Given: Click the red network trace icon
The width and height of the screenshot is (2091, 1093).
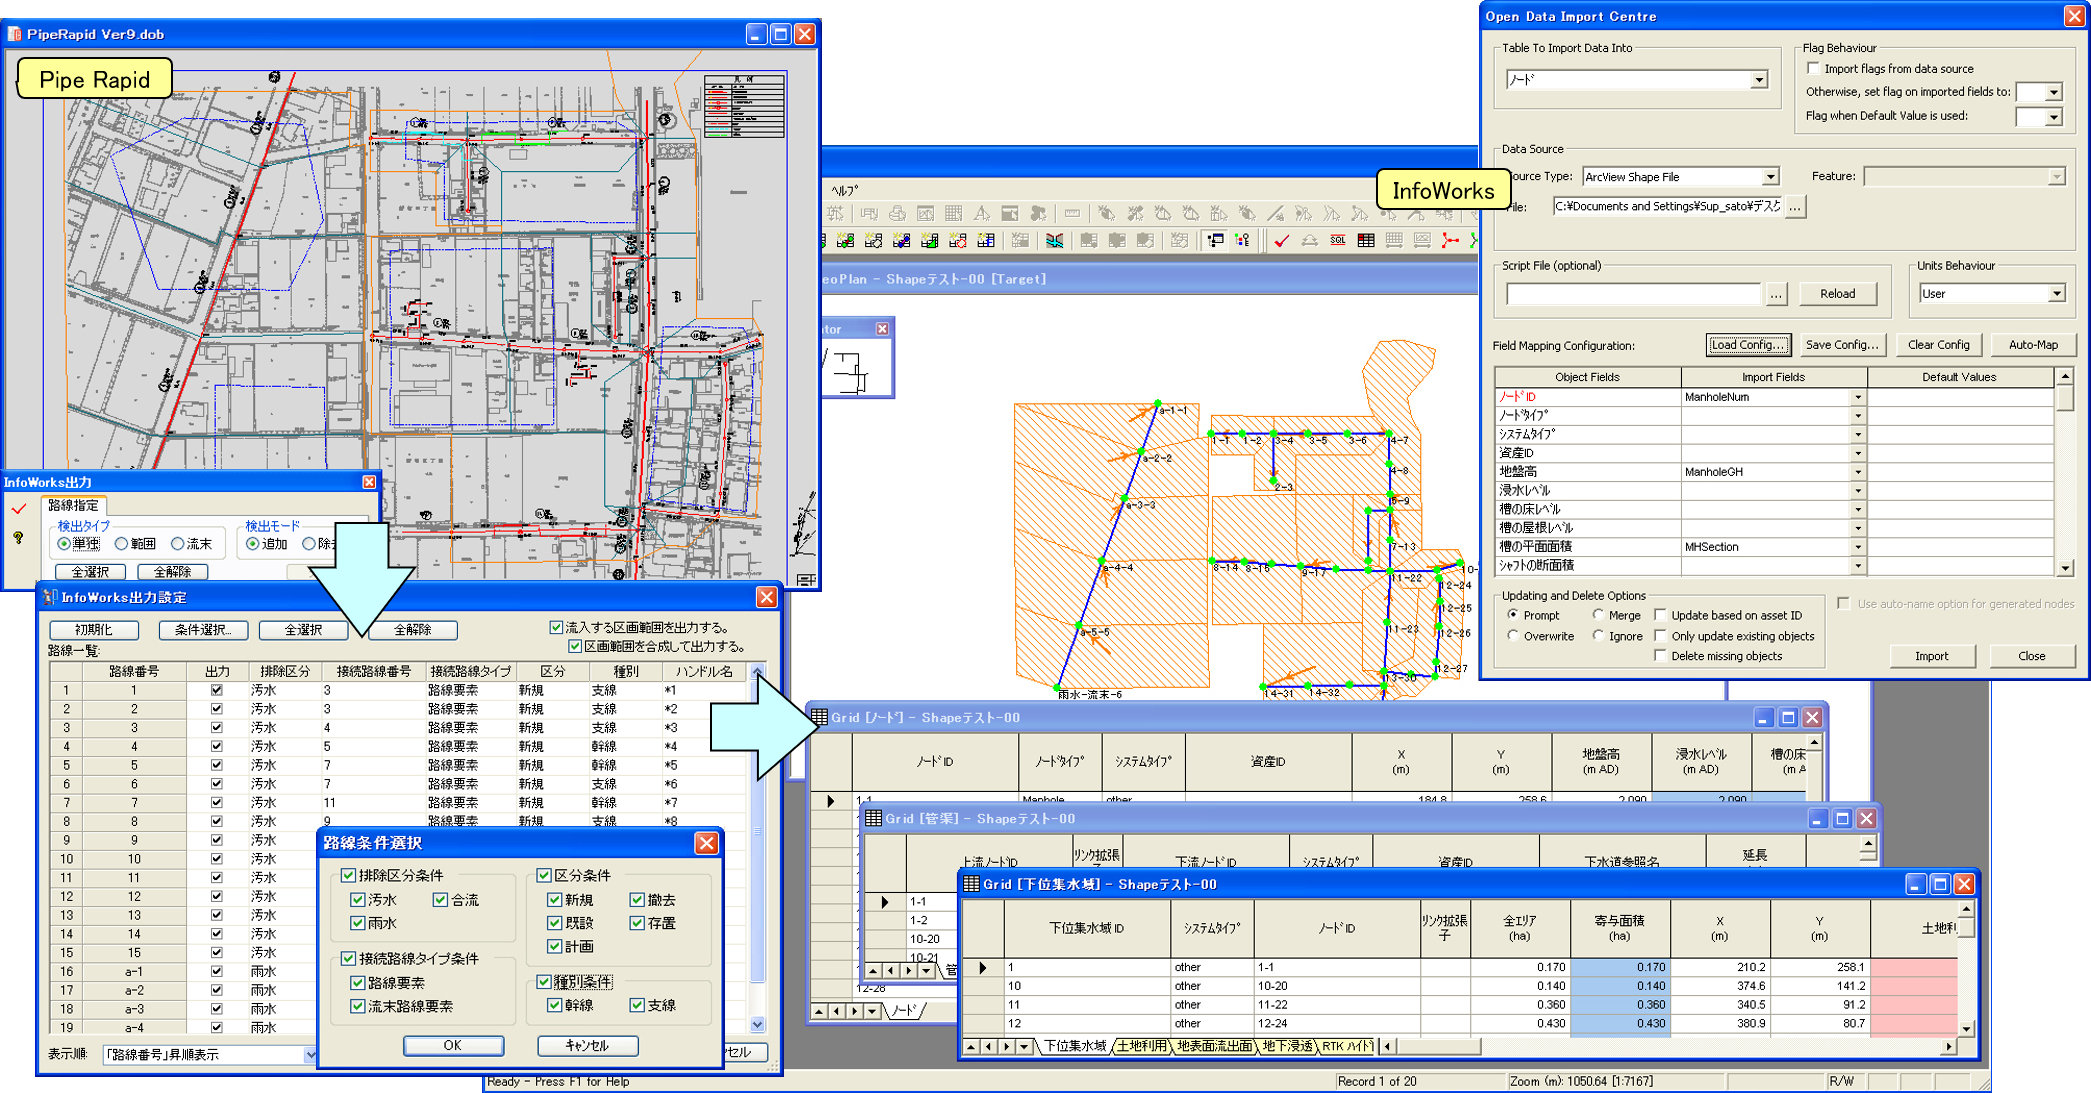Looking at the screenshot, I should click(x=1449, y=241).
